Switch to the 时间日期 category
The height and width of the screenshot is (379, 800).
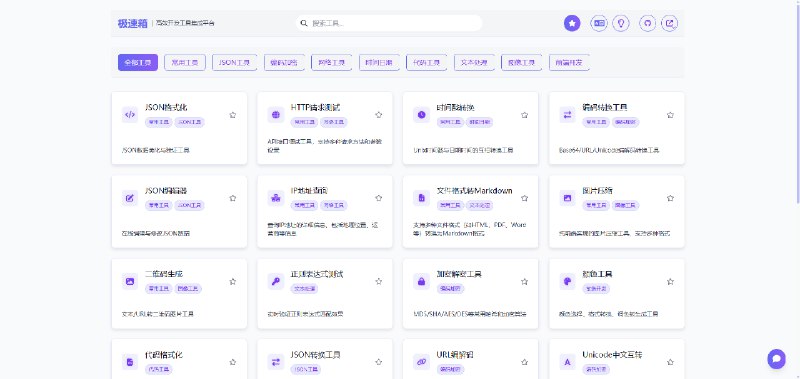[x=379, y=62]
